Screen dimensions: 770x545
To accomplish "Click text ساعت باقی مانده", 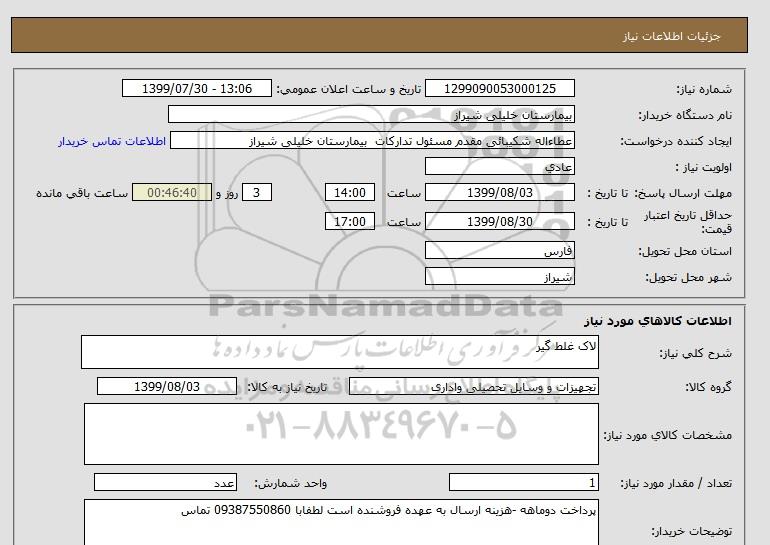I will point(82,193).
